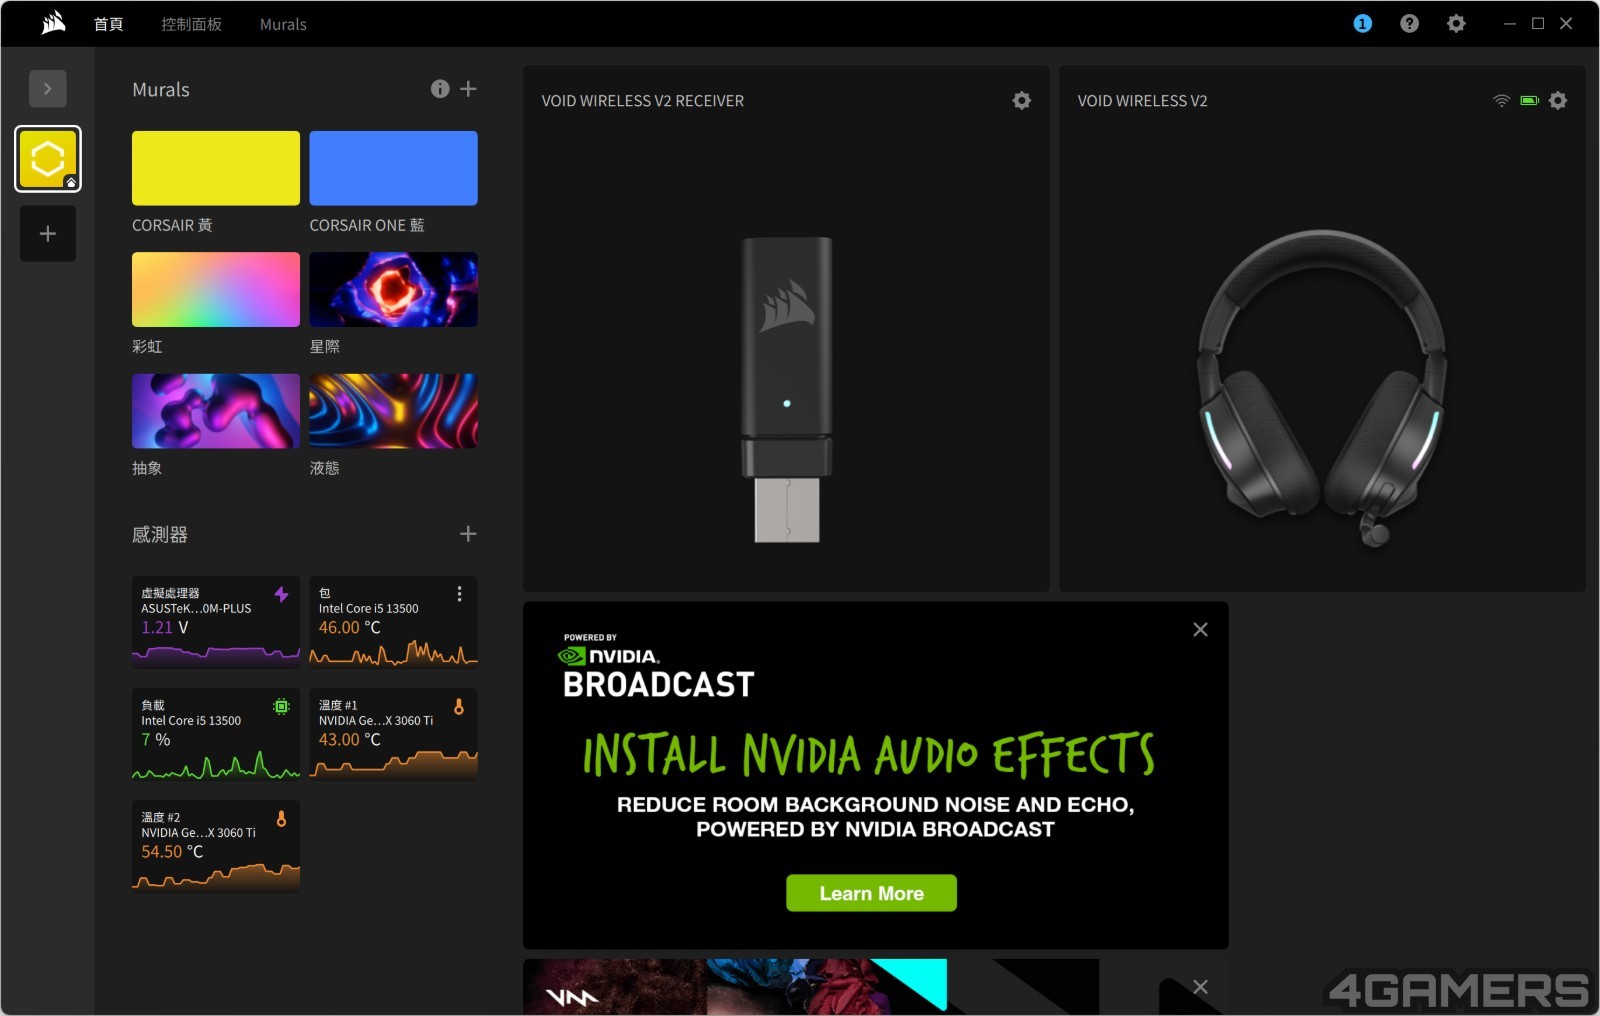The image size is (1600, 1016).
Task: Expand the left sidebar with chevron
Action: 48,89
